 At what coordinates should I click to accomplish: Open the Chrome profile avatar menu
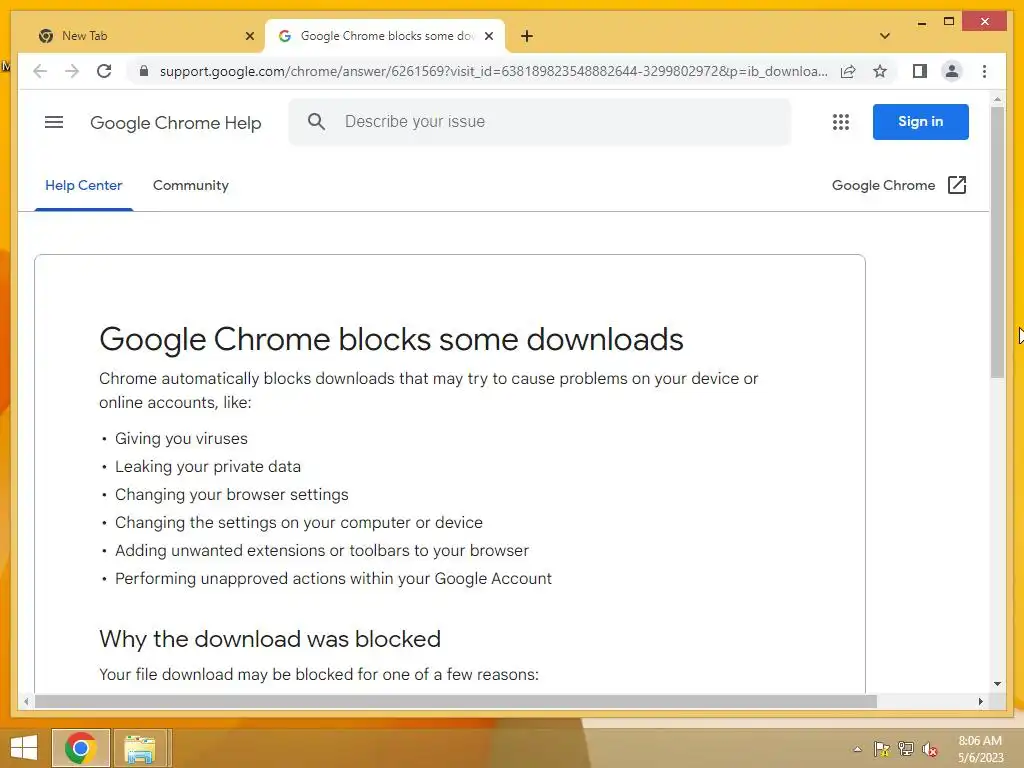[952, 71]
